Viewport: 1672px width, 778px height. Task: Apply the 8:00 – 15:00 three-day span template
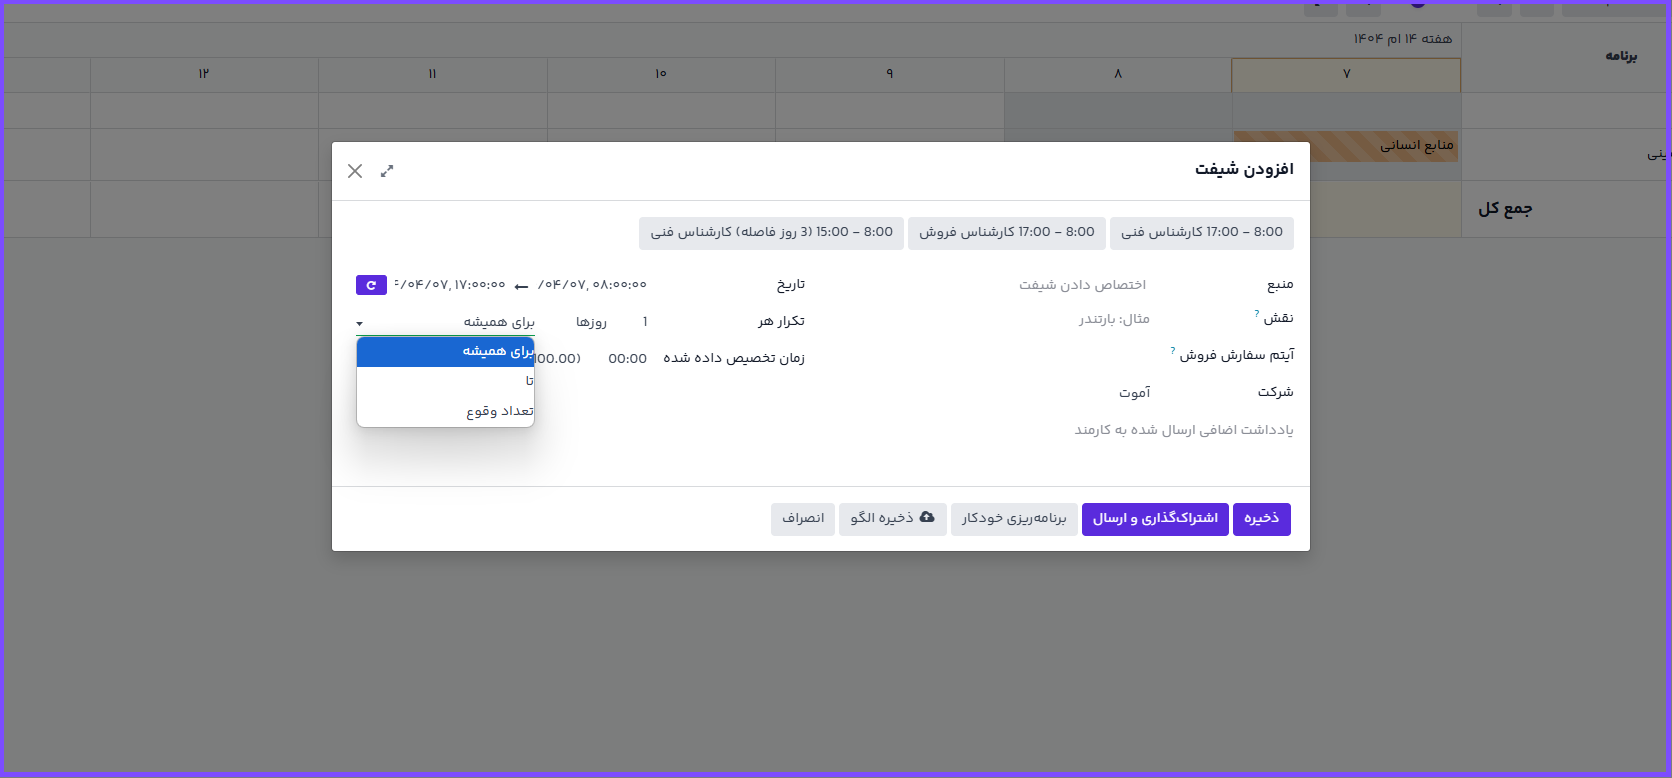[x=771, y=232]
